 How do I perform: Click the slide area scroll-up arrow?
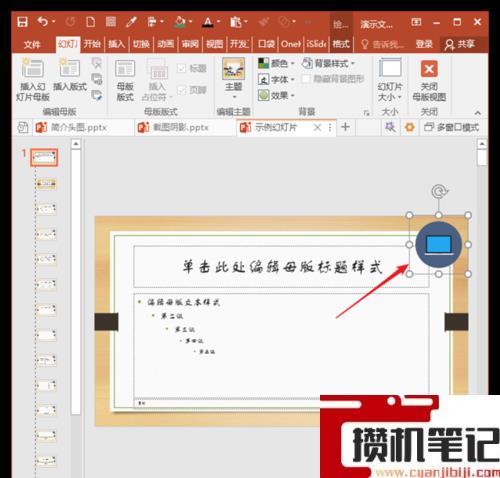click(x=482, y=144)
